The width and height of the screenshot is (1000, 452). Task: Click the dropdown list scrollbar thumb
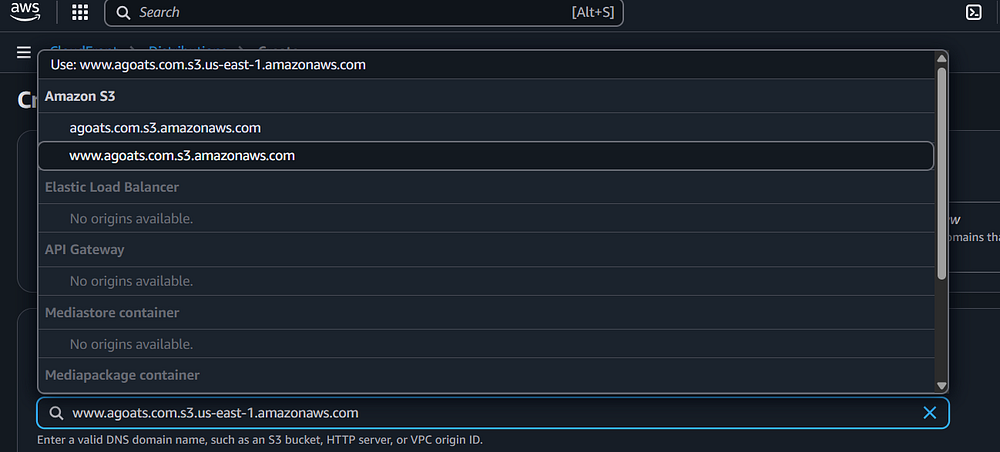click(x=941, y=170)
